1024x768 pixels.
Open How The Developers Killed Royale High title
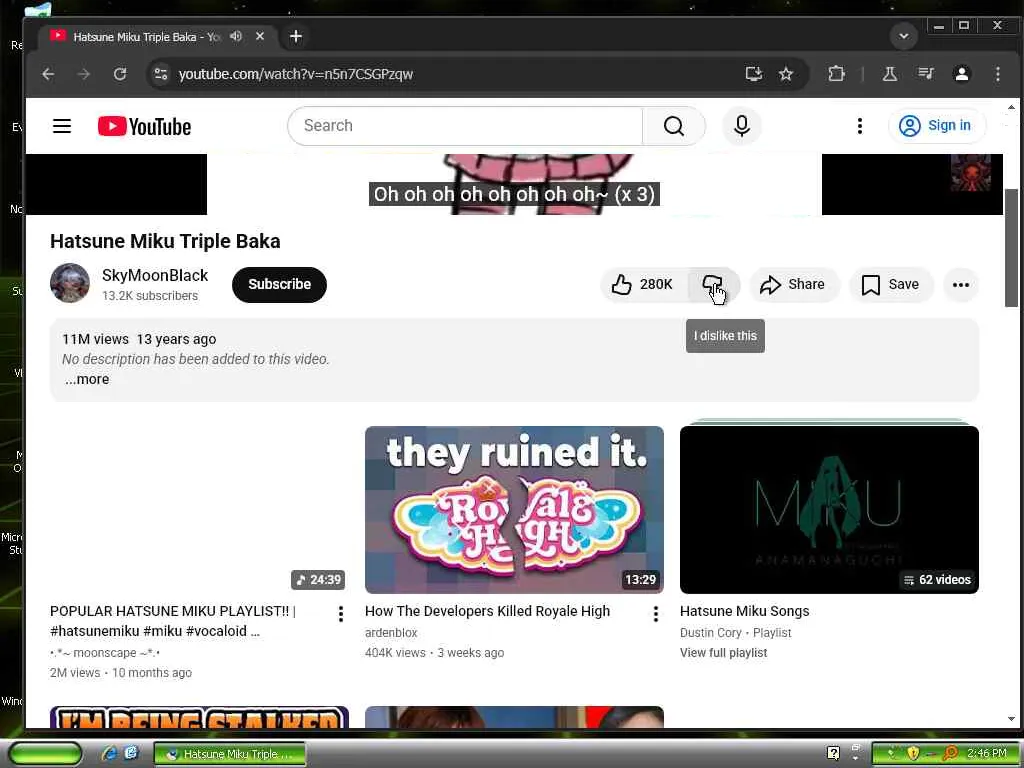point(488,611)
